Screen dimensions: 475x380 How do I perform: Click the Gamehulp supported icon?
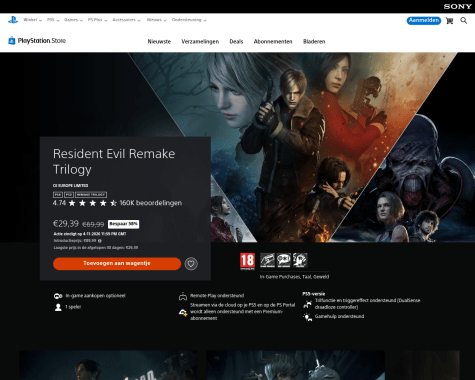click(307, 317)
